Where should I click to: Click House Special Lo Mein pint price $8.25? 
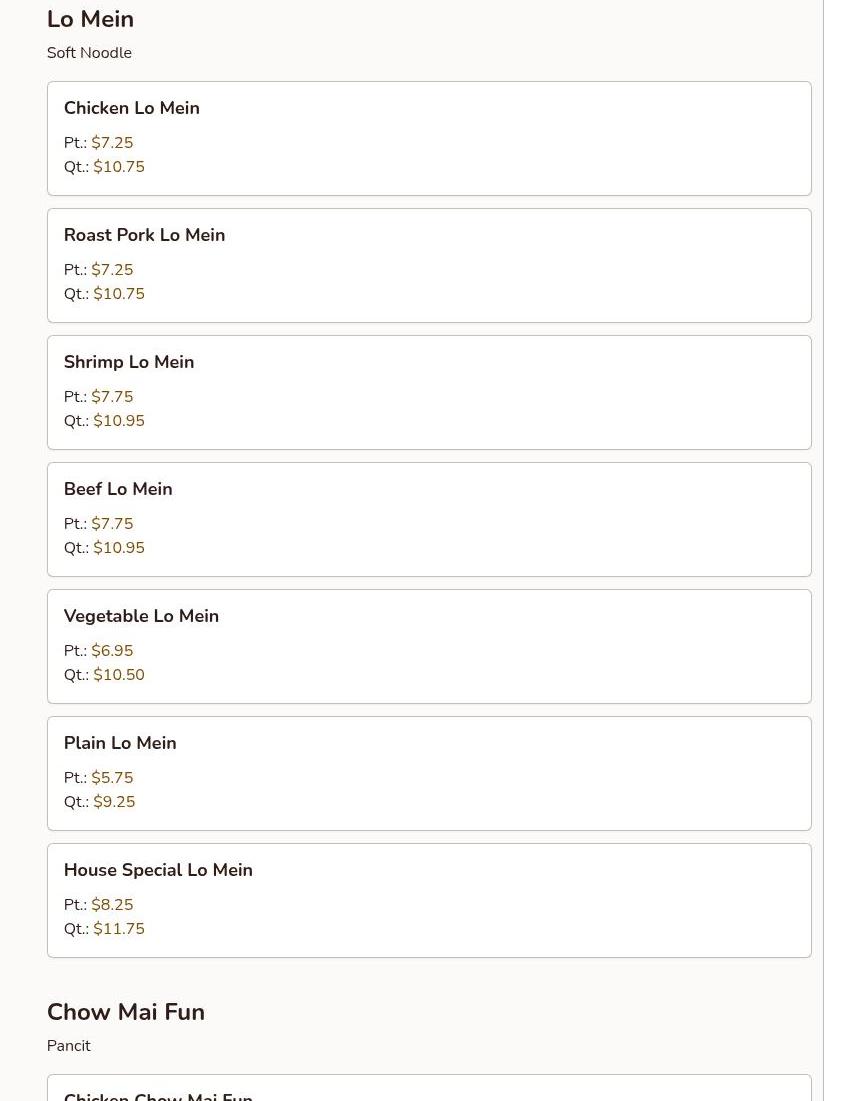pyautogui.click(x=112, y=905)
